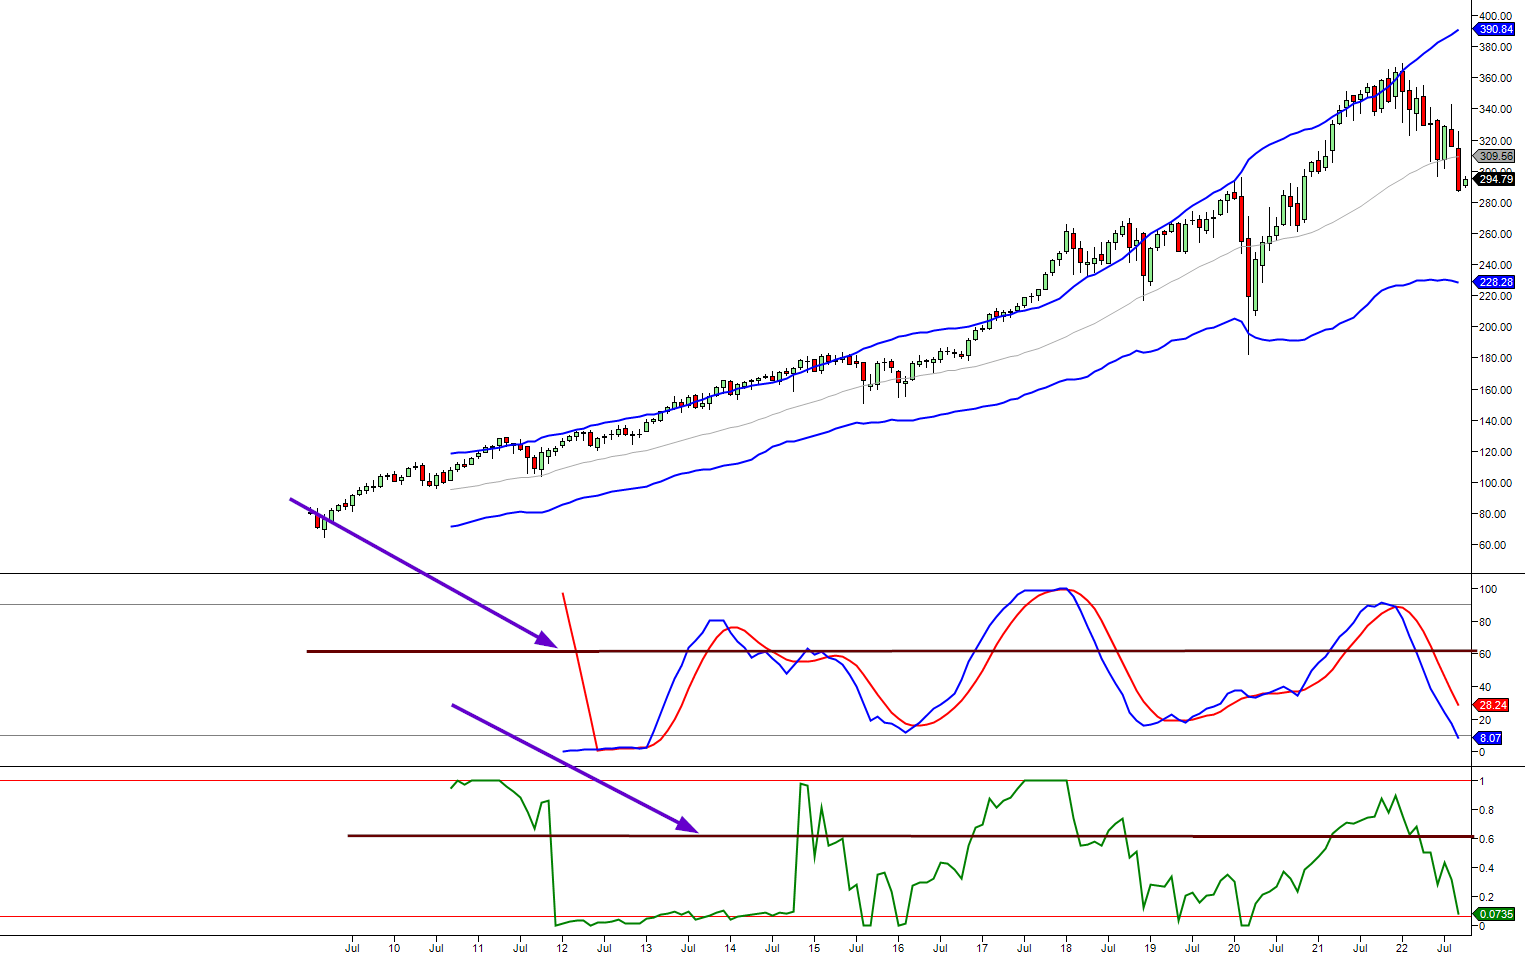Select year 15 on the time axis
Screen dimensions: 1525x962
click(x=814, y=947)
